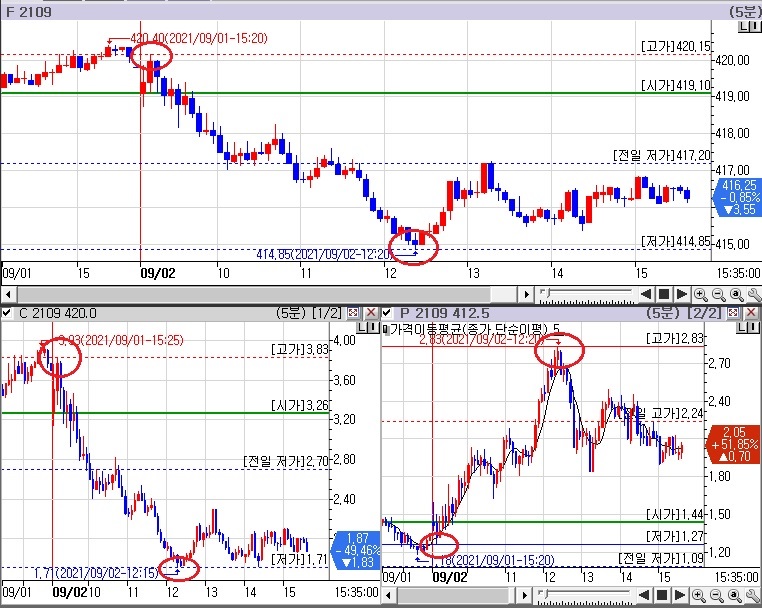Click (5분) interval label on C 2109 panel
Viewport: 762px width, 608px height.
click(x=292, y=313)
